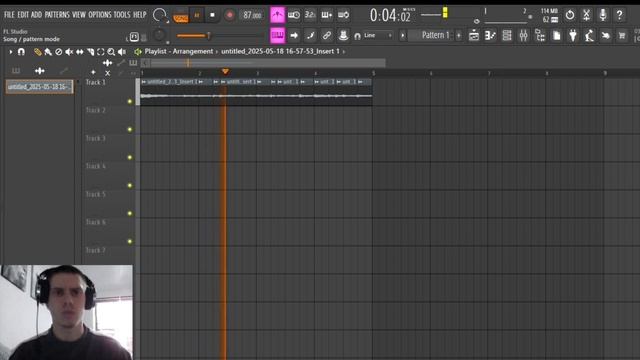The image size is (640, 360).
Task: Toggle the recording countdown button
Action: 310,15
